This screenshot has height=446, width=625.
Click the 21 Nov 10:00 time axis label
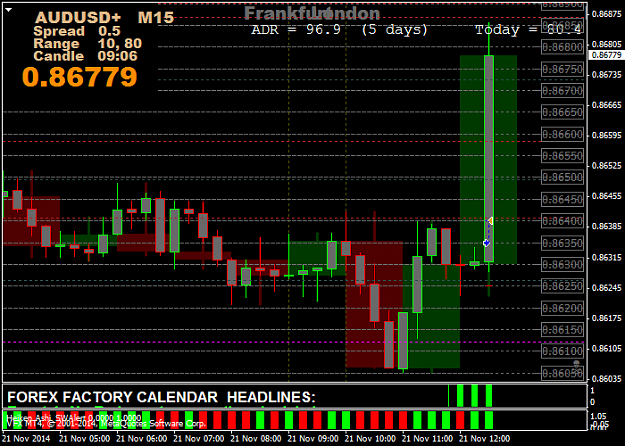point(371,439)
